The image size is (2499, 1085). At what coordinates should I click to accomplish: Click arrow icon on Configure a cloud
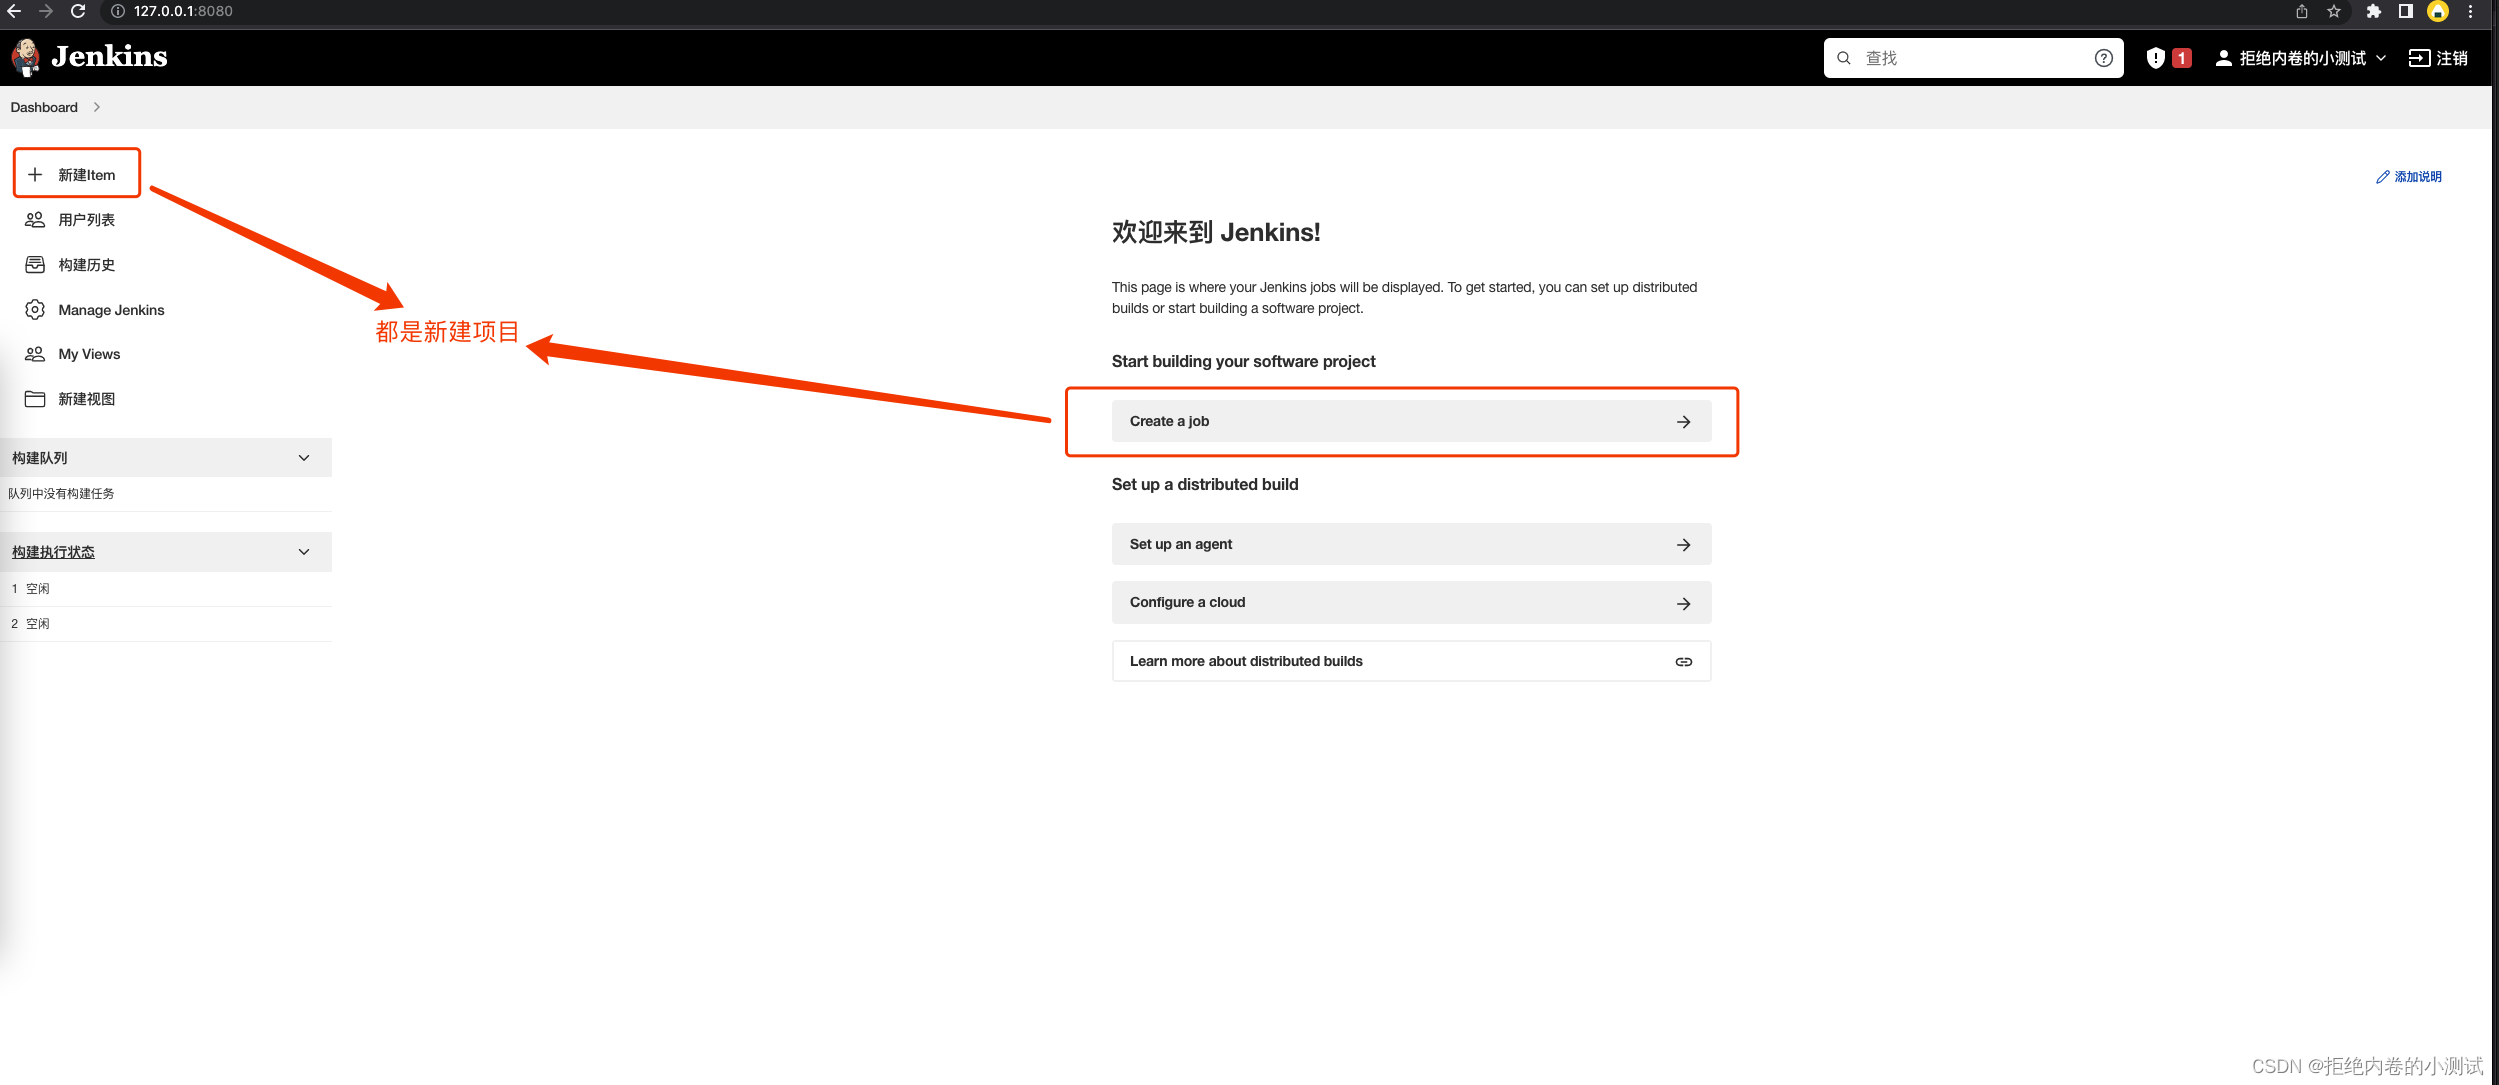1683,603
